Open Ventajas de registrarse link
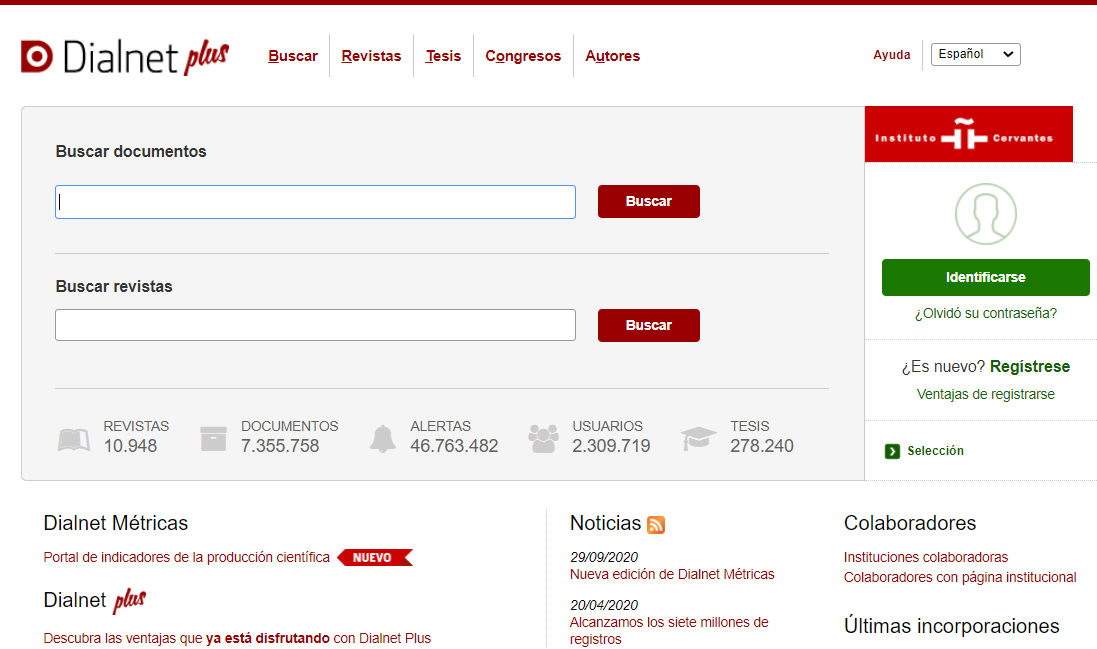 pos(985,394)
